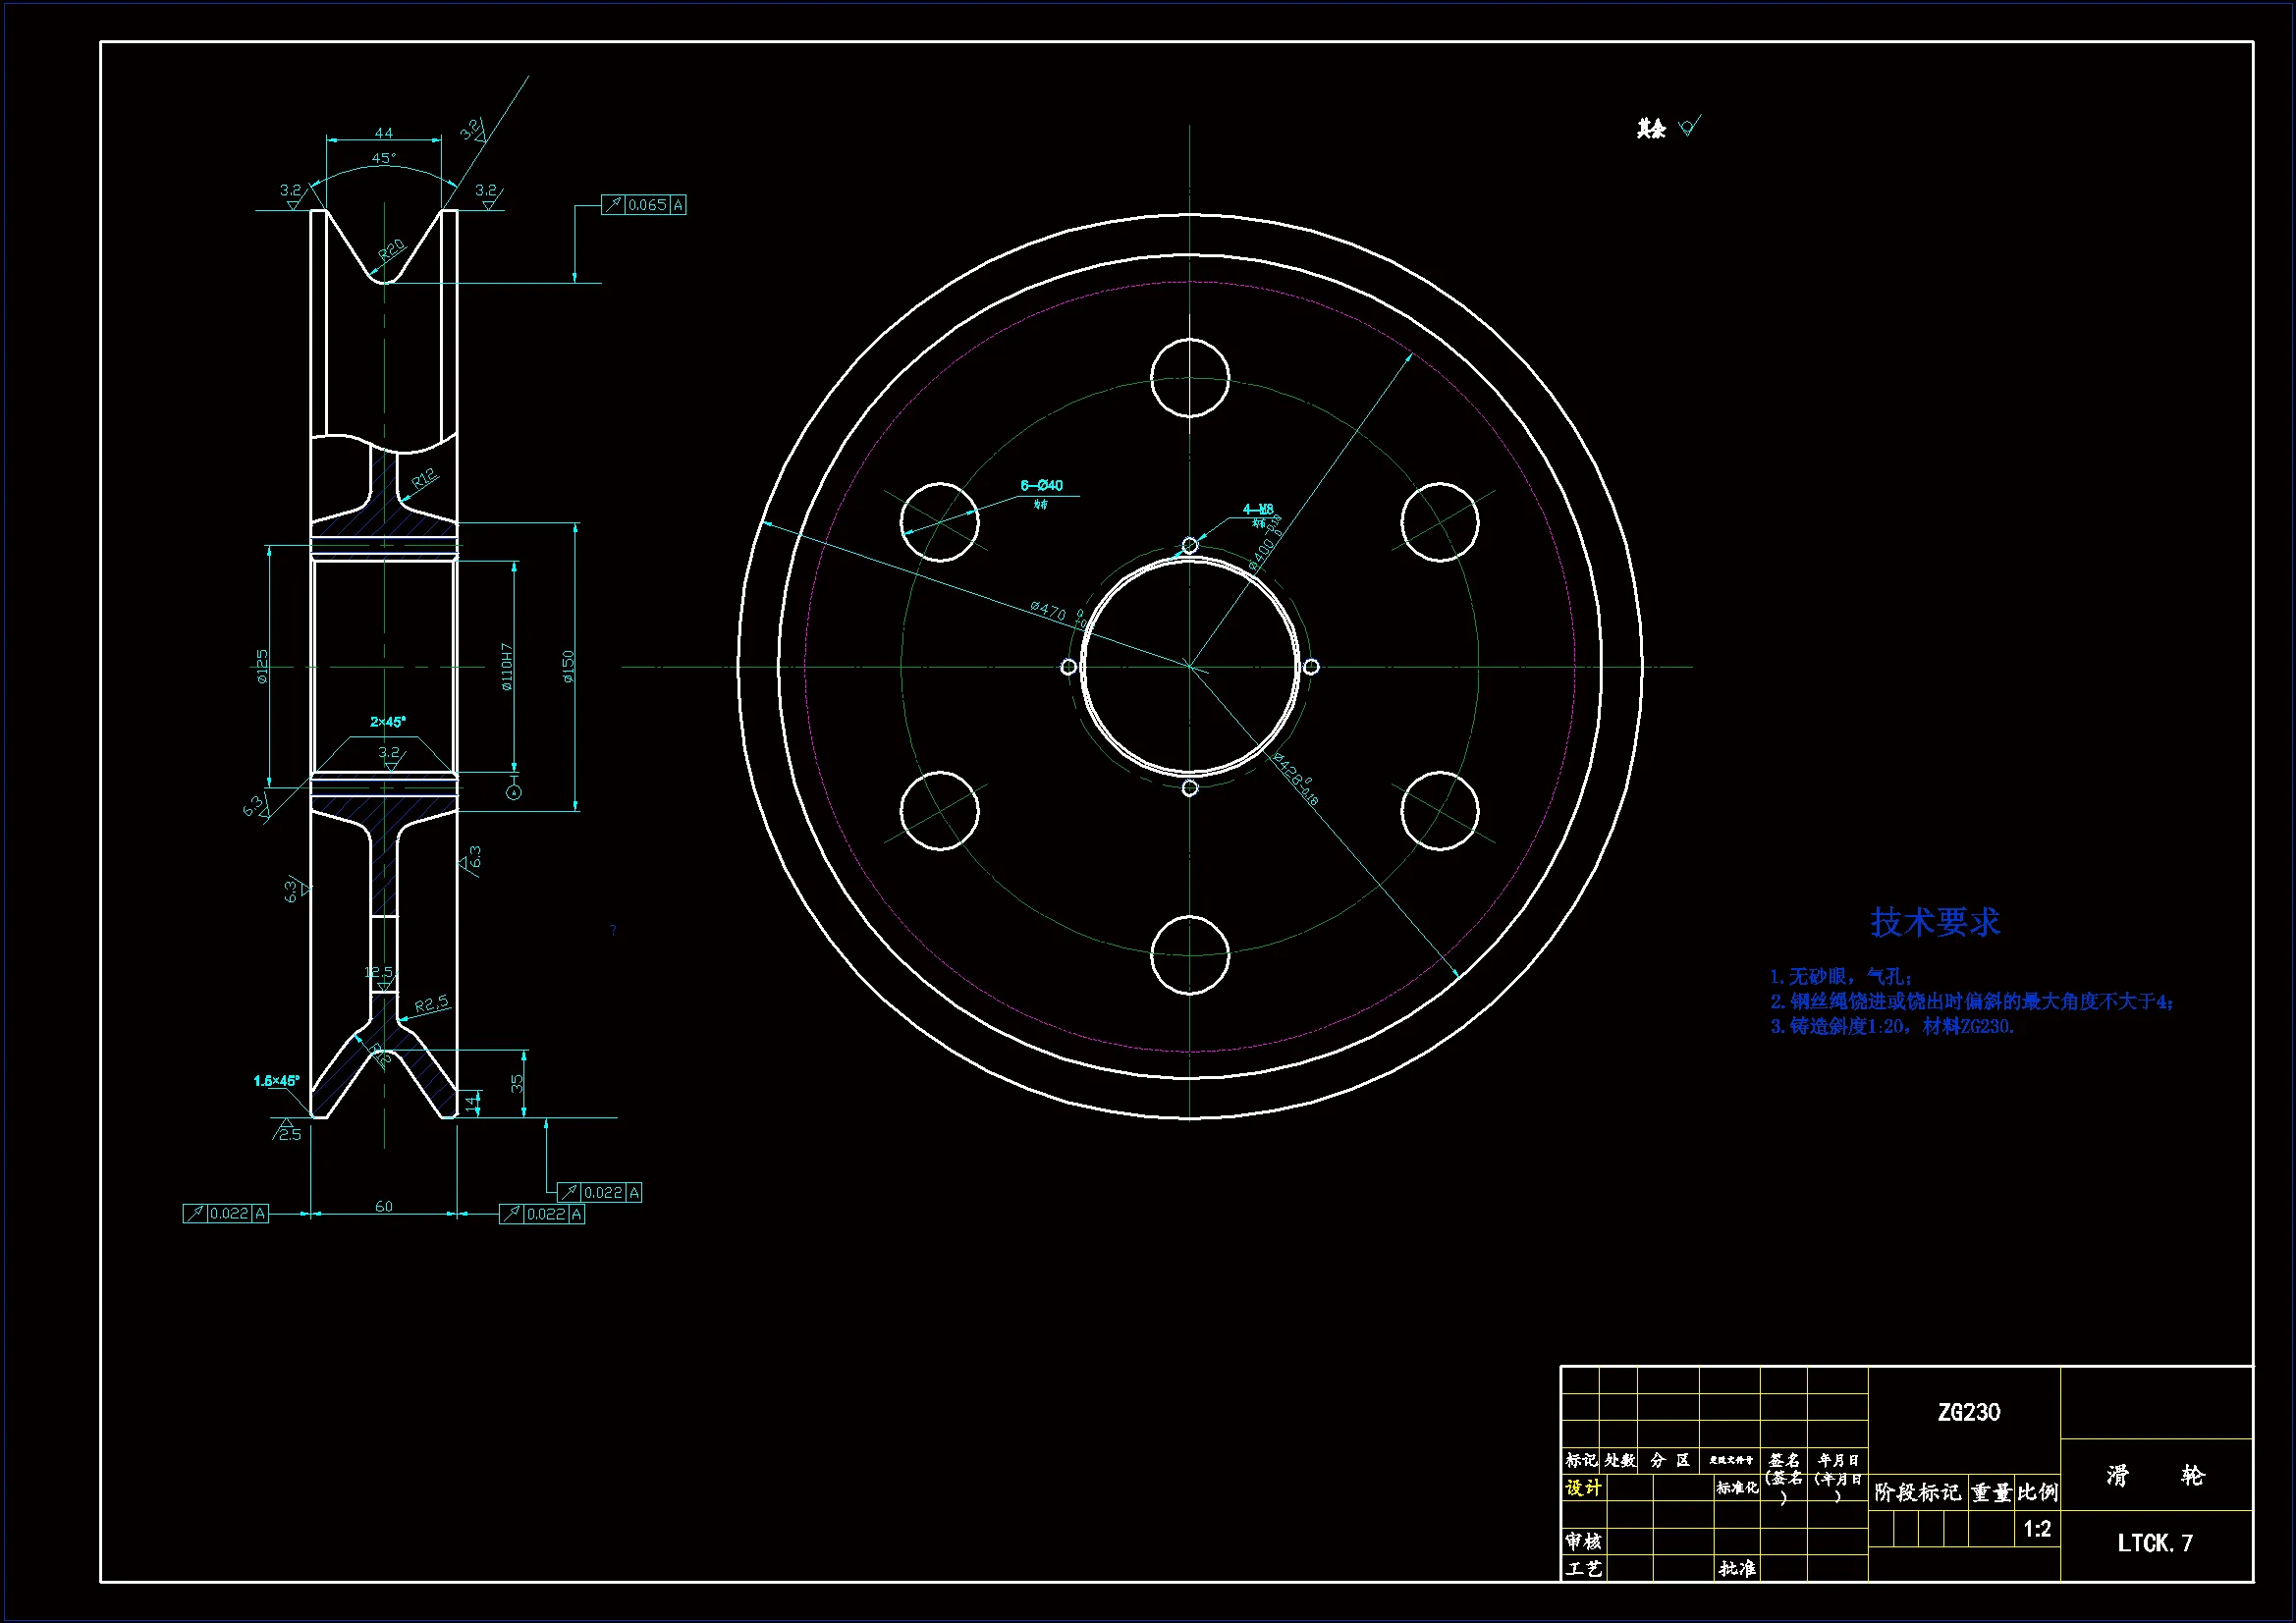The height and width of the screenshot is (1623, 2296).
Task: Select the 审核 cell in title block
Action: (x=1582, y=1541)
